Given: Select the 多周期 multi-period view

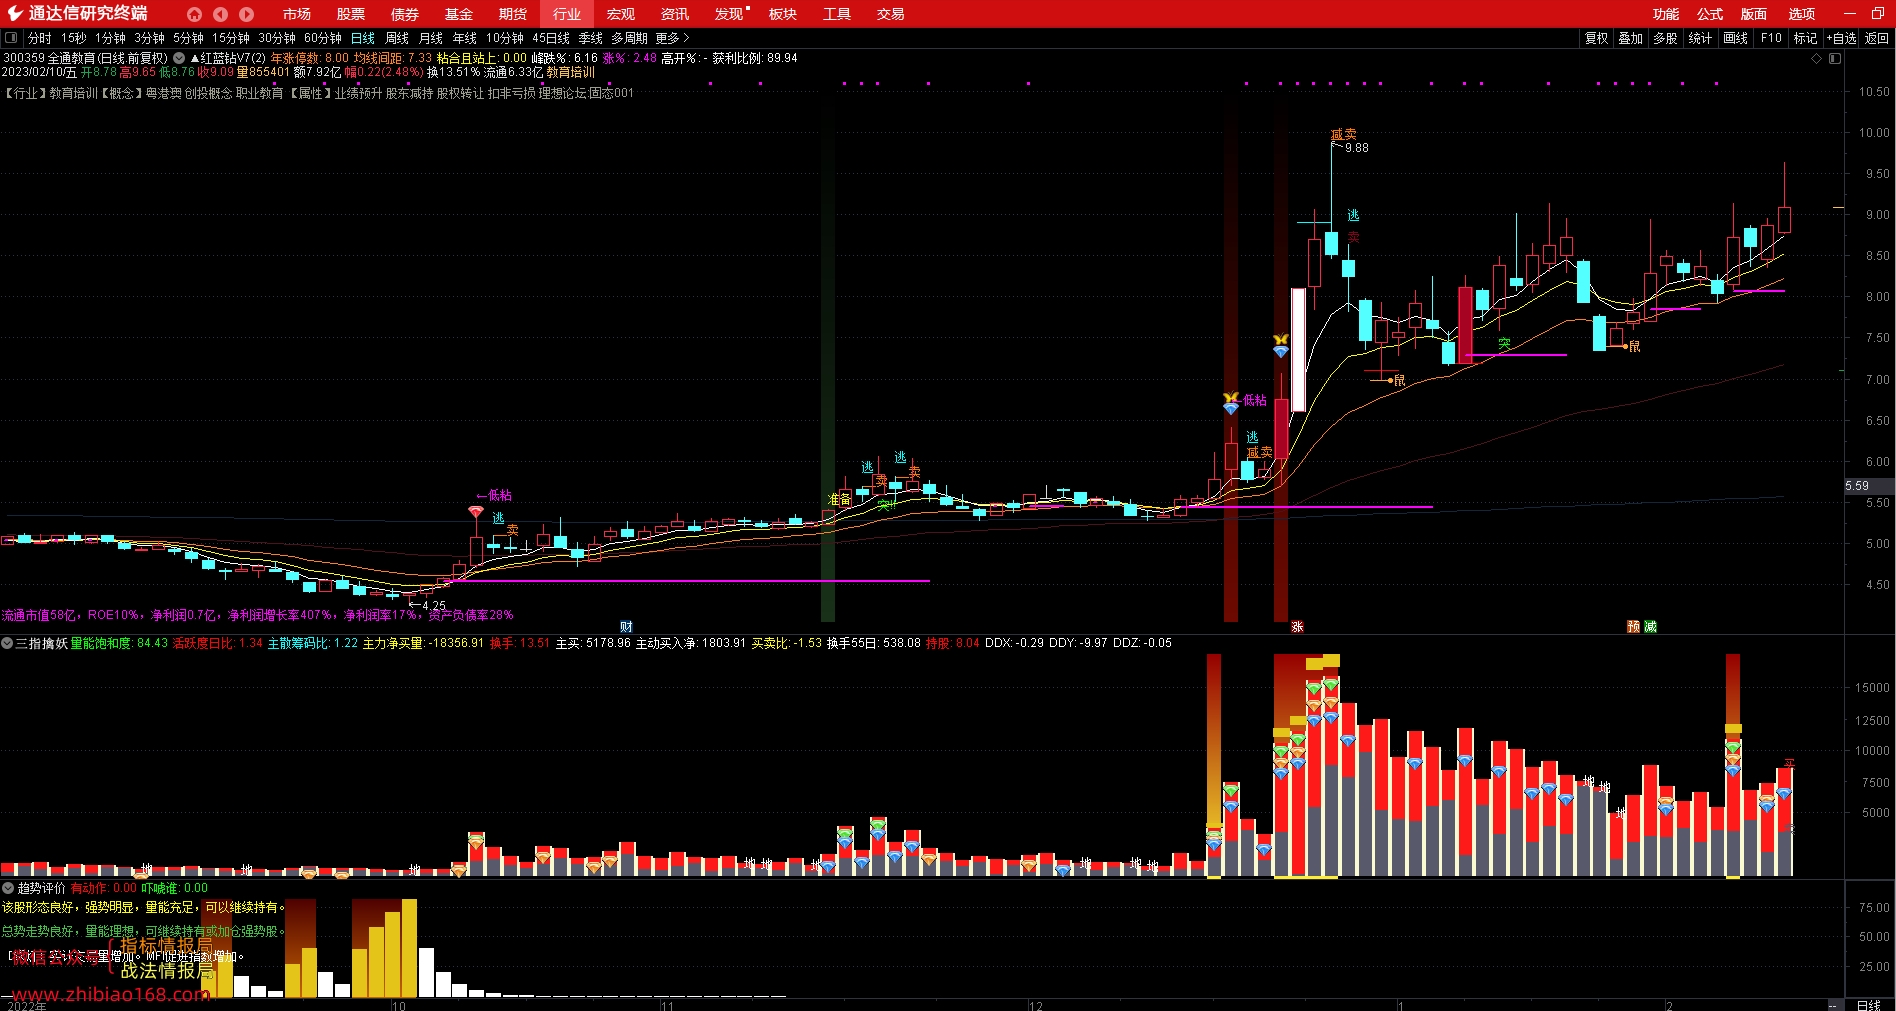Looking at the screenshot, I should [629, 38].
